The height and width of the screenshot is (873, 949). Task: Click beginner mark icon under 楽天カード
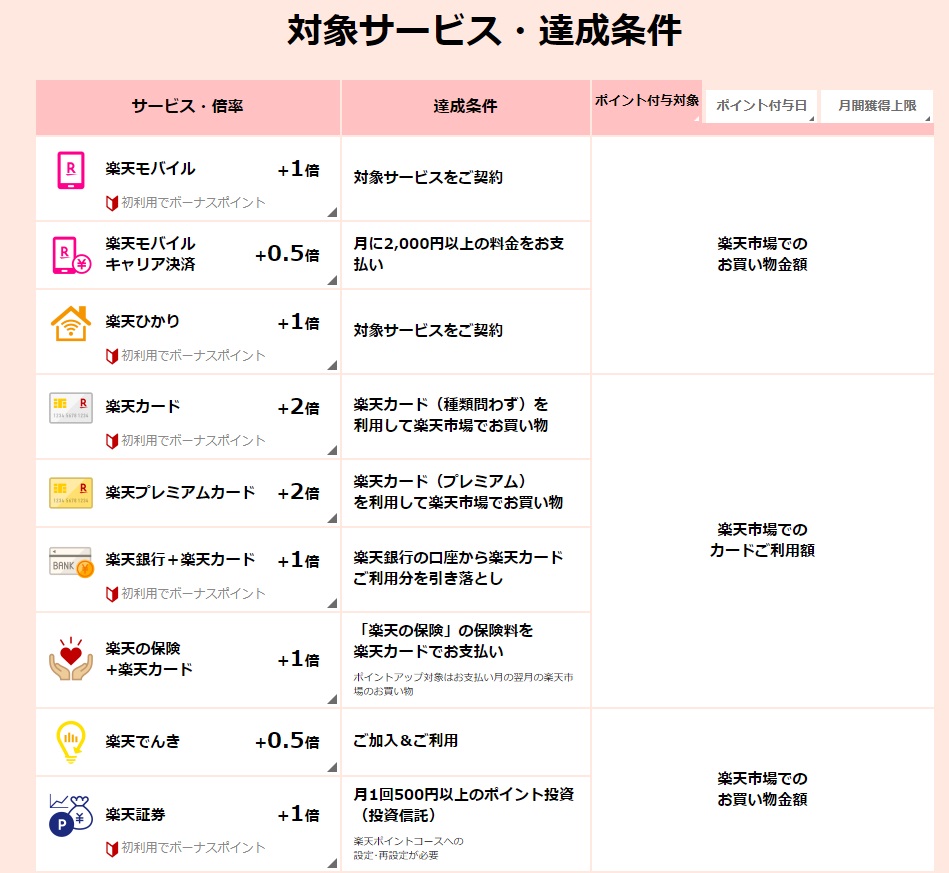point(112,441)
